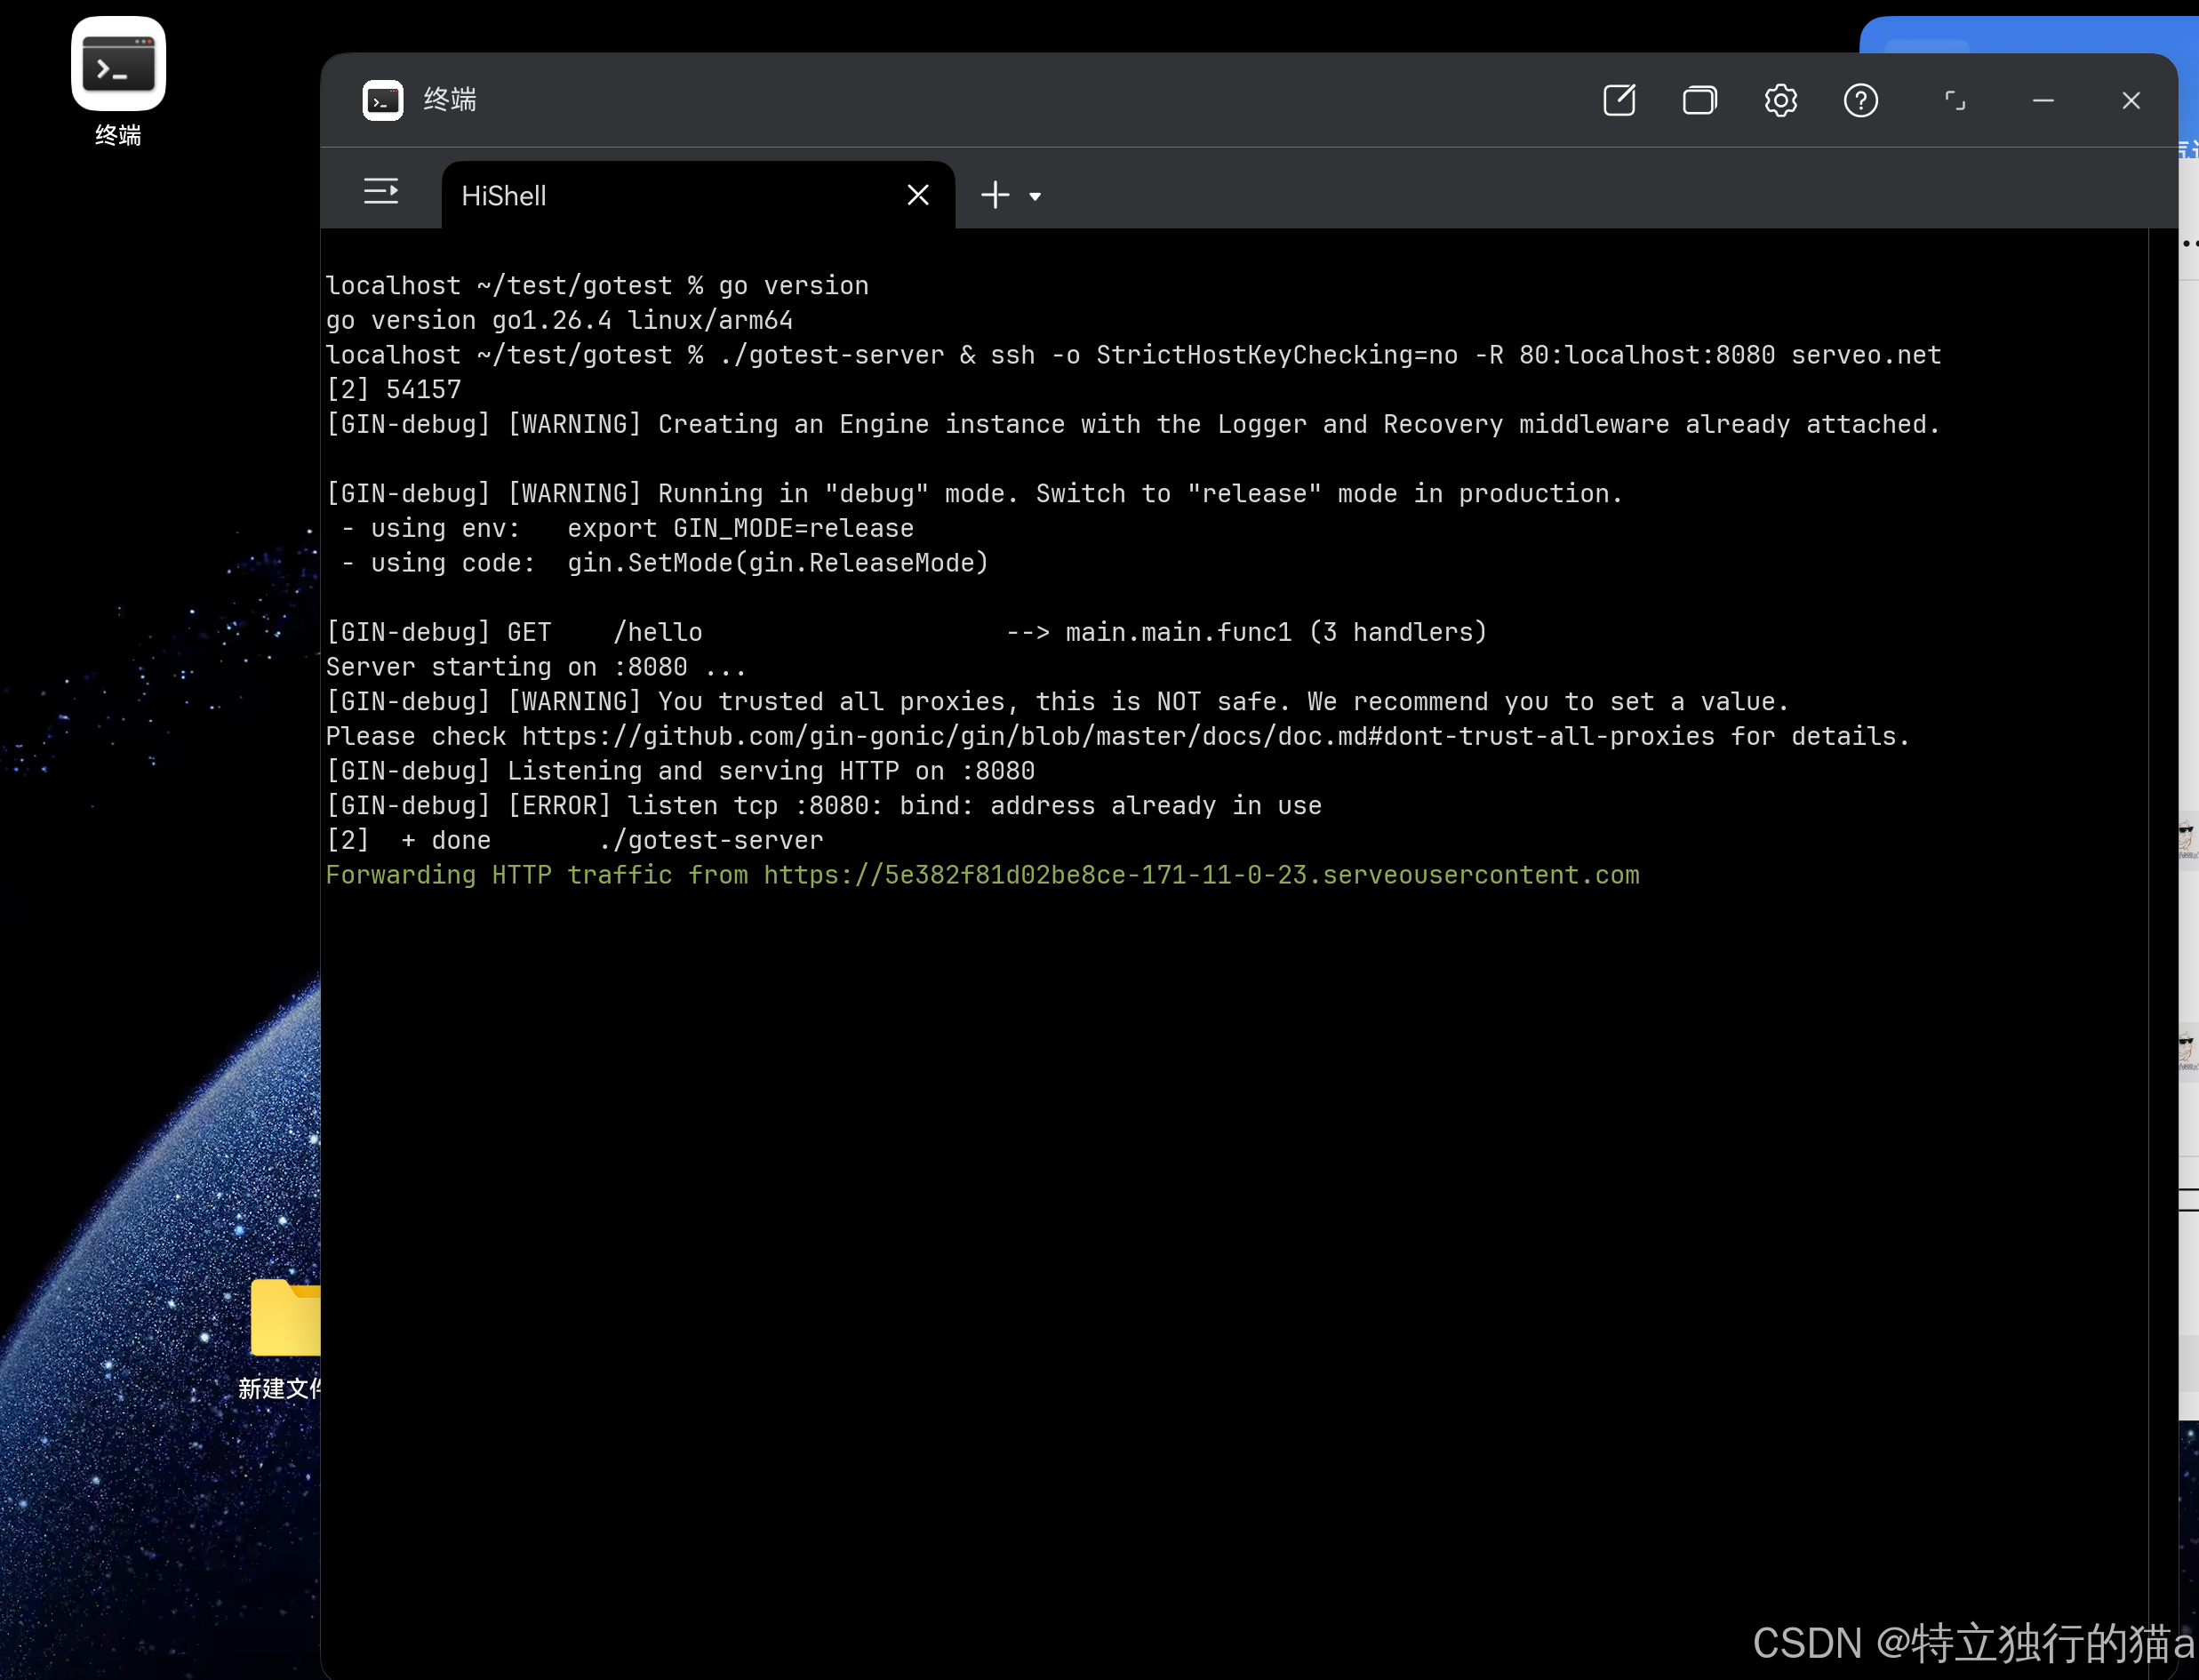Open the yellow folder on desktop
Viewport: 2199px width, 1680px height.
click(286, 1317)
